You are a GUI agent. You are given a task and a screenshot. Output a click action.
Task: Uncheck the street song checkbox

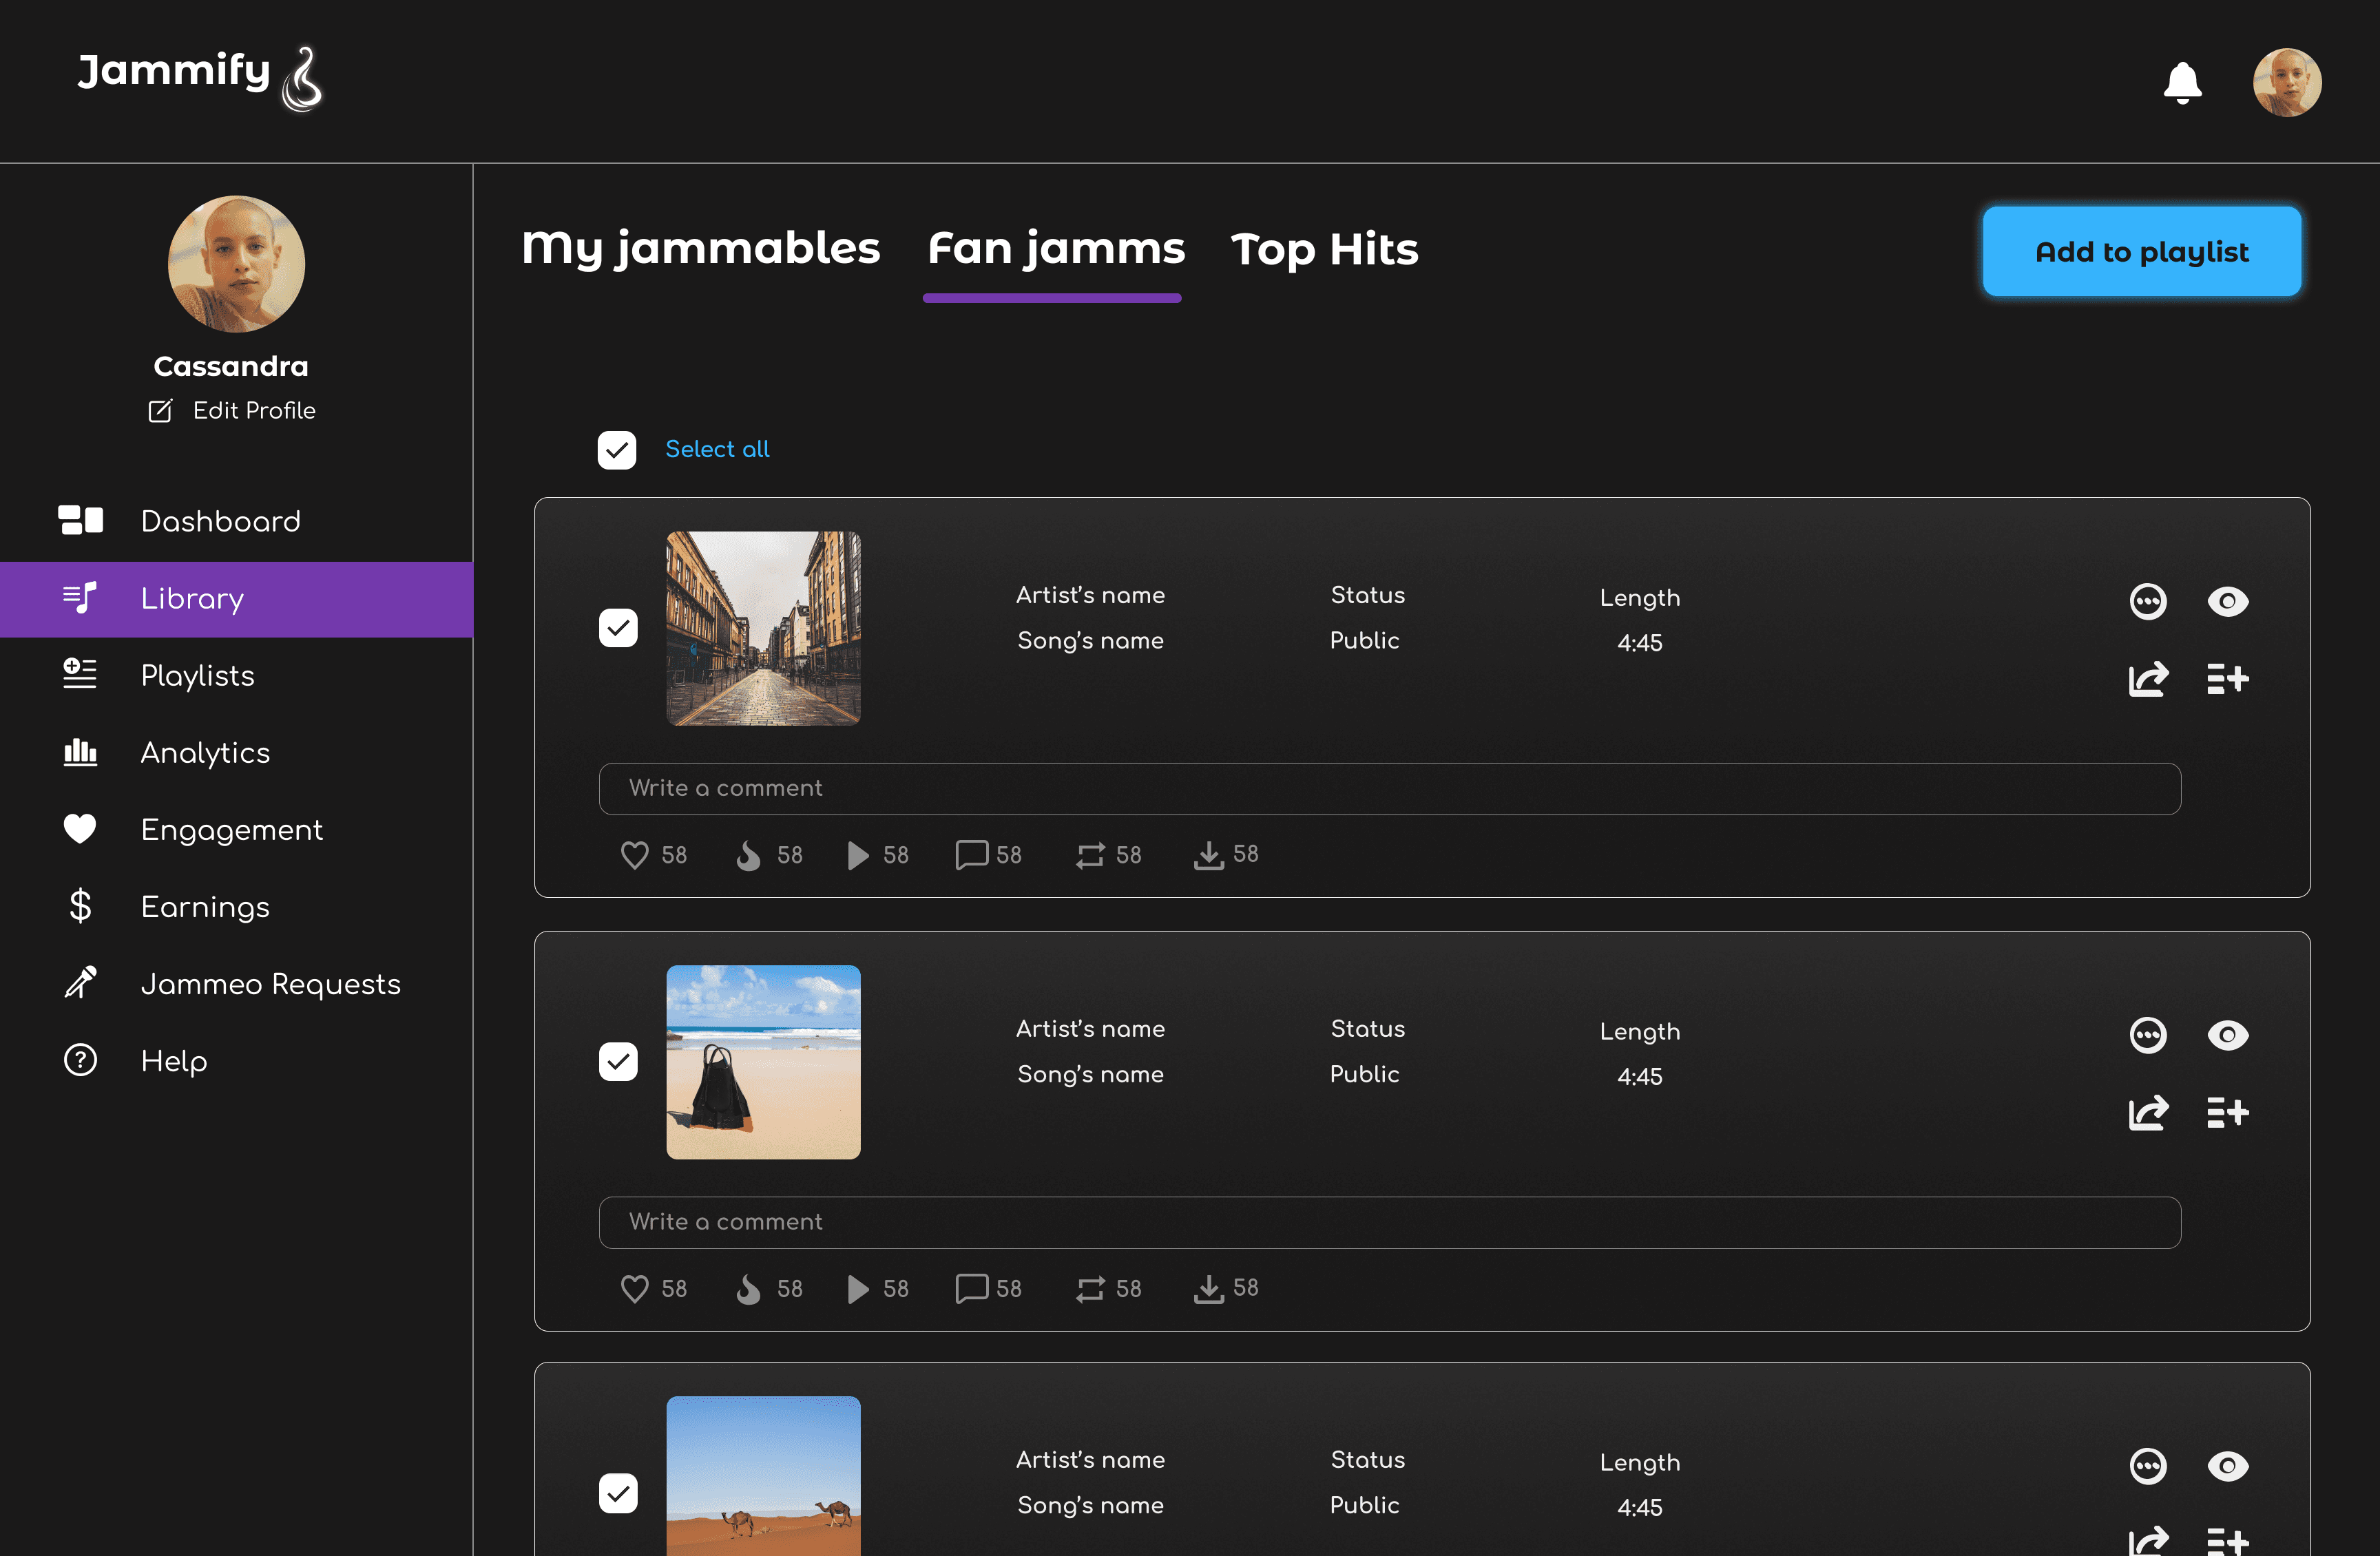618,628
